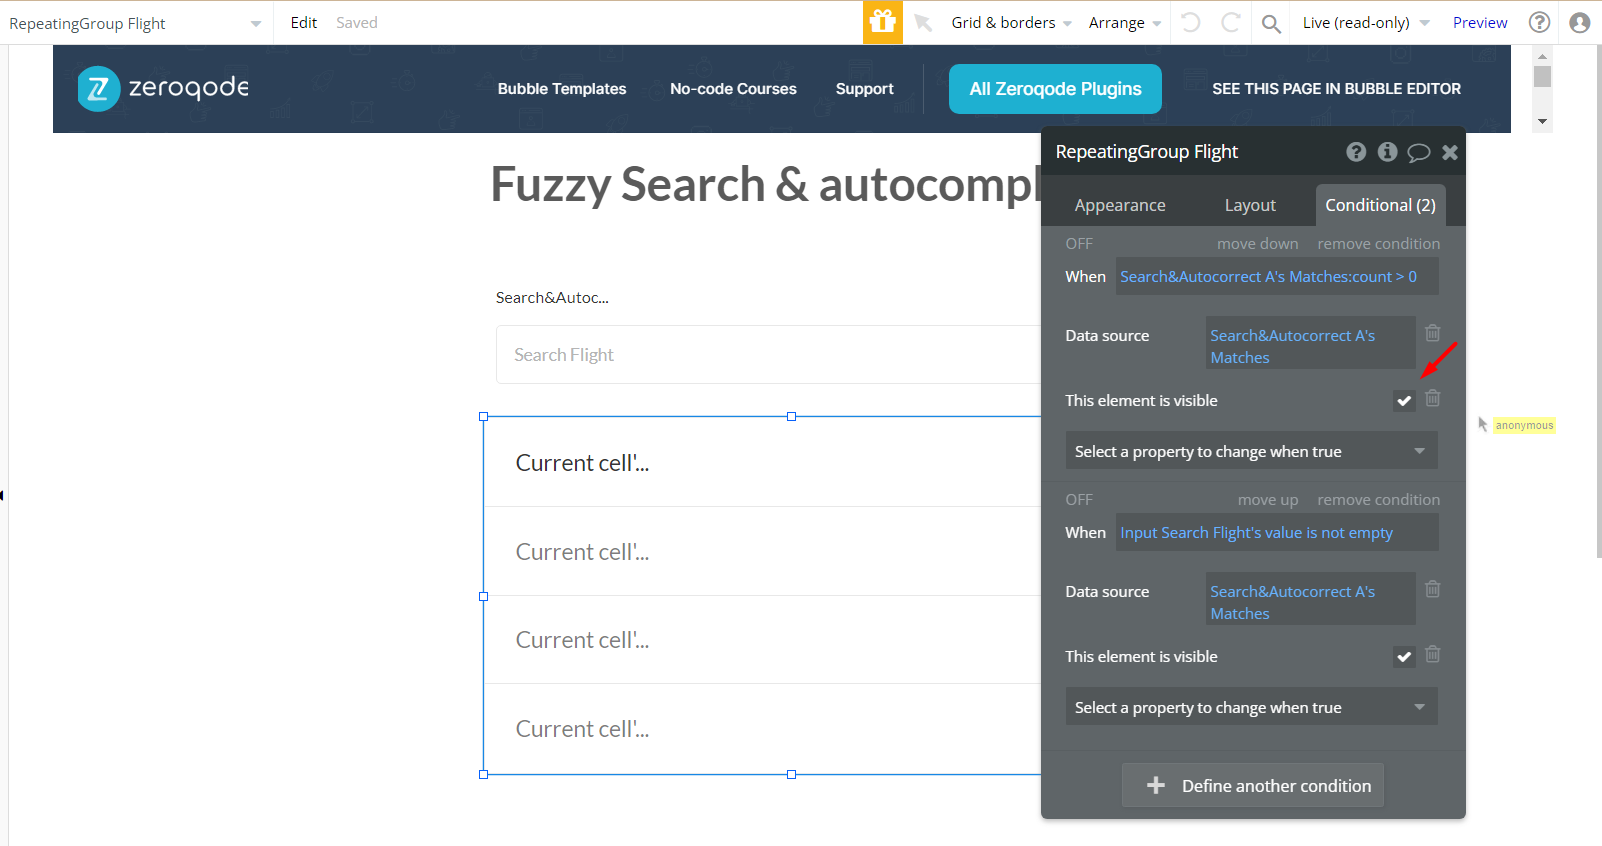Image resolution: width=1602 pixels, height=846 pixels.
Task: Delete second condition's visible property
Action: 1433,654
